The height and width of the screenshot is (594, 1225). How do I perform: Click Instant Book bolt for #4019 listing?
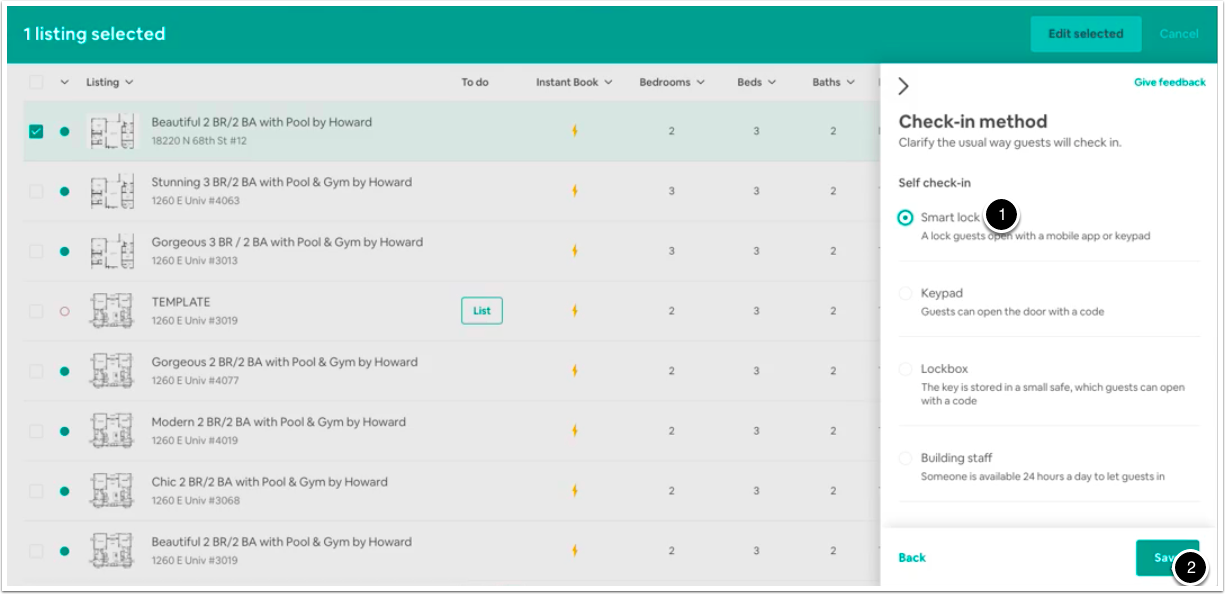574,431
